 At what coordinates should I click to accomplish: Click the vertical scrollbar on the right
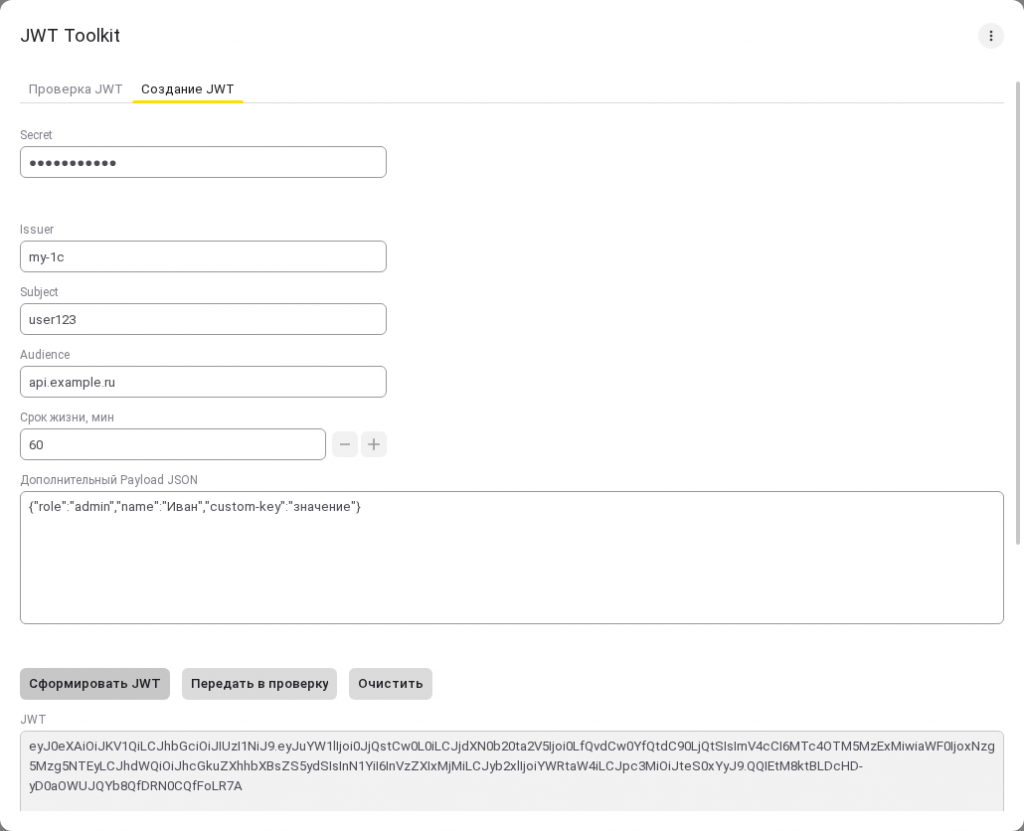1018,312
